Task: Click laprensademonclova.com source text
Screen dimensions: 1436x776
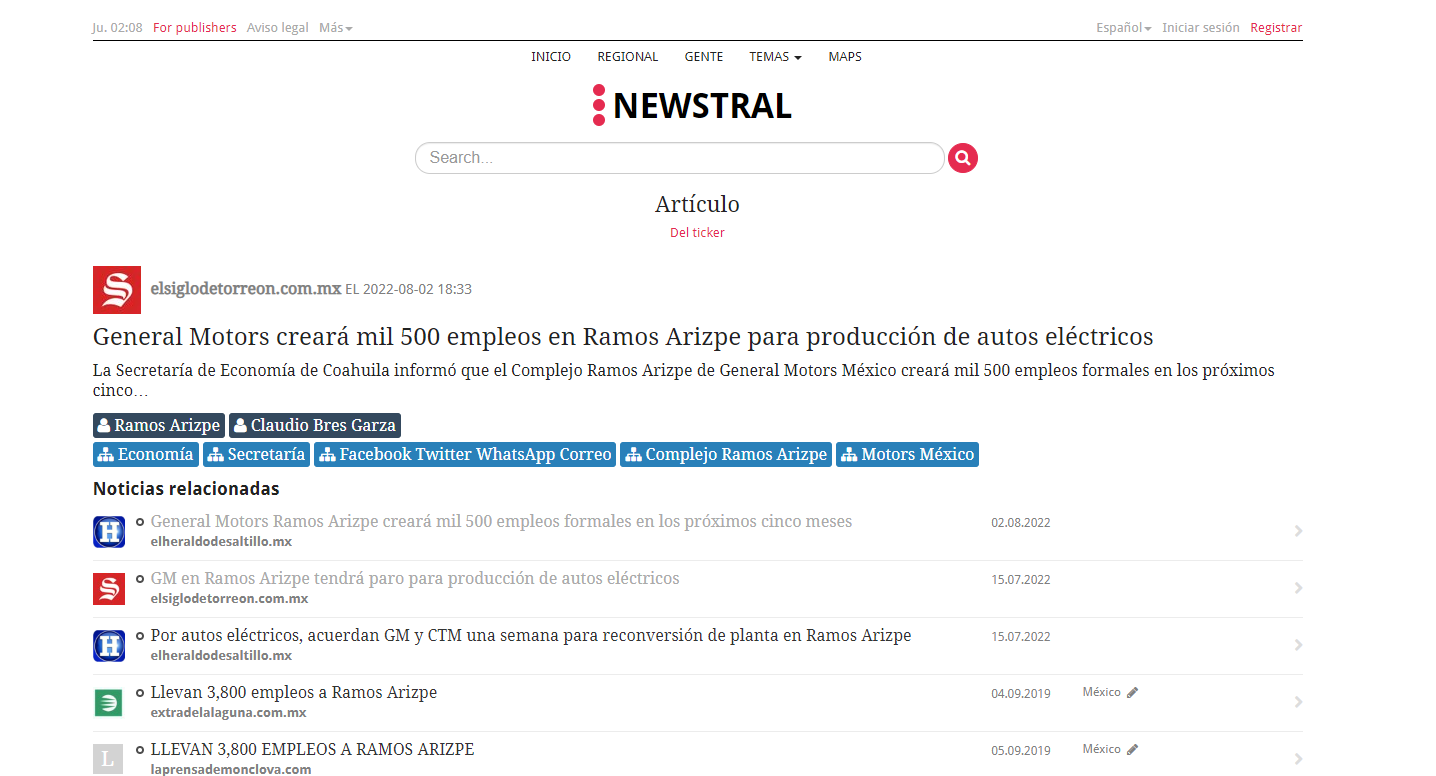Action: point(231,770)
